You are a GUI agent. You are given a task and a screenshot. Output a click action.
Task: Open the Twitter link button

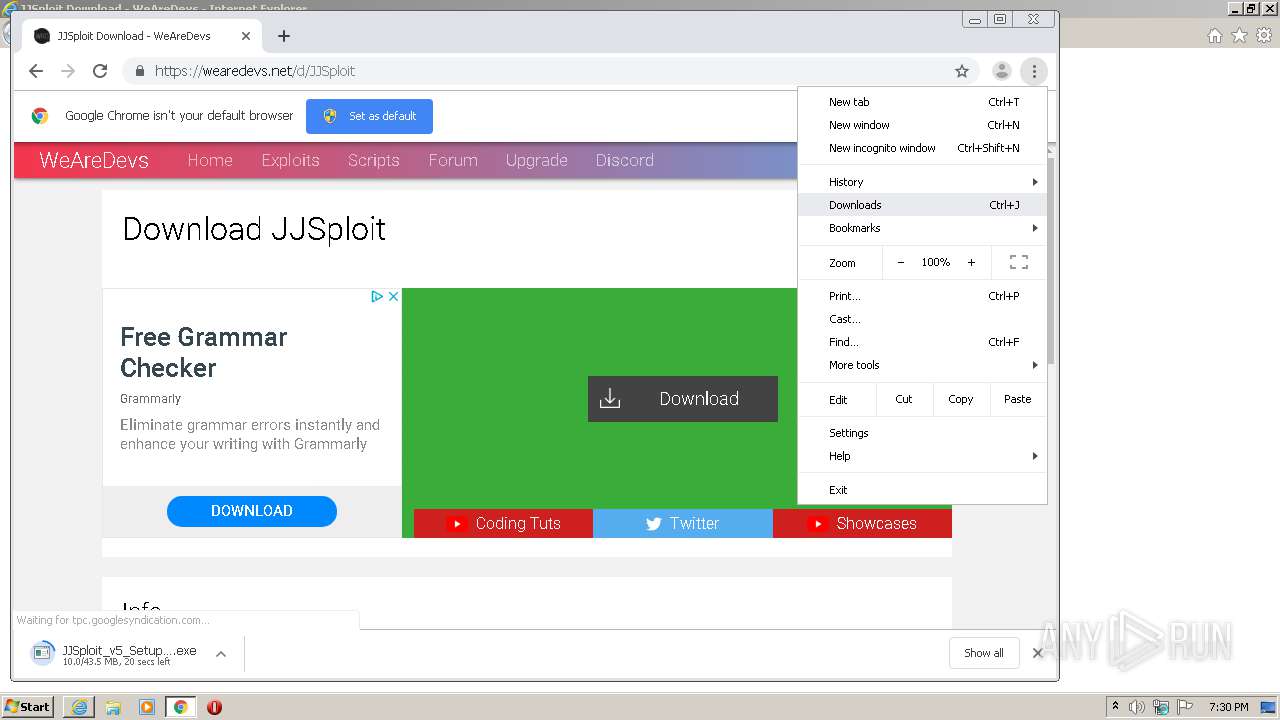[683, 523]
